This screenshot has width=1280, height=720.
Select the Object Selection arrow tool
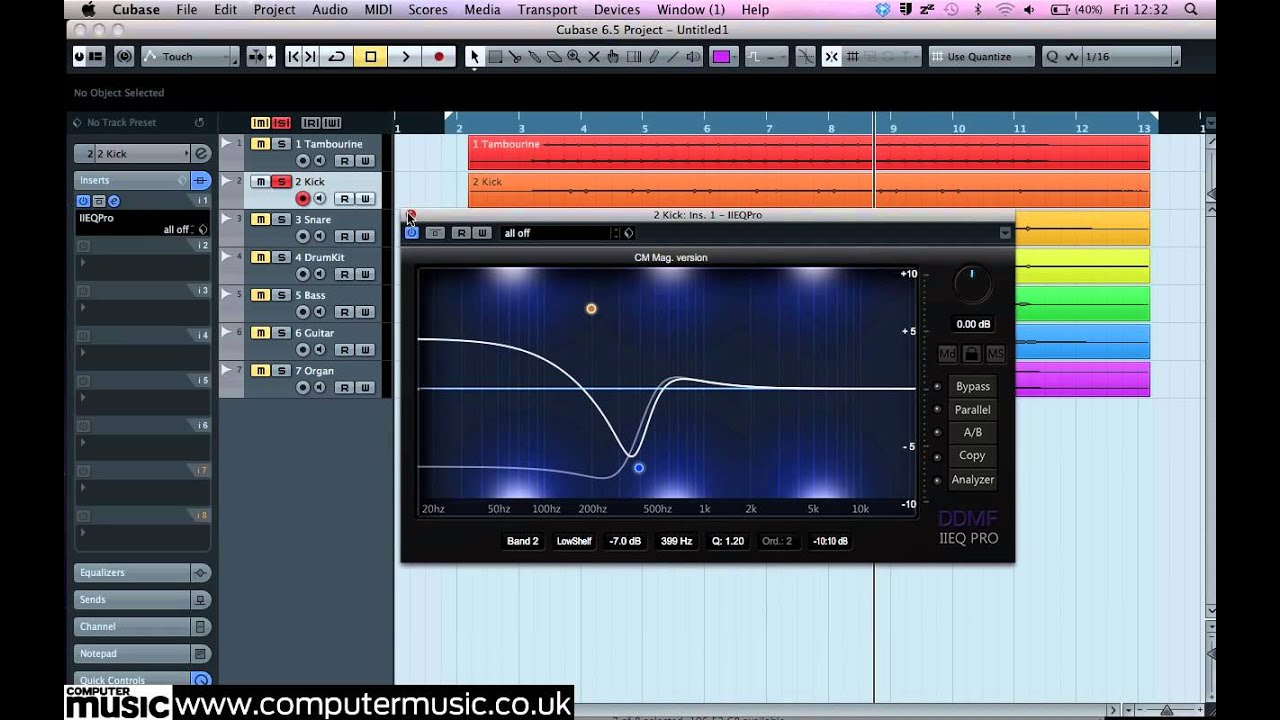pyautogui.click(x=475, y=57)
